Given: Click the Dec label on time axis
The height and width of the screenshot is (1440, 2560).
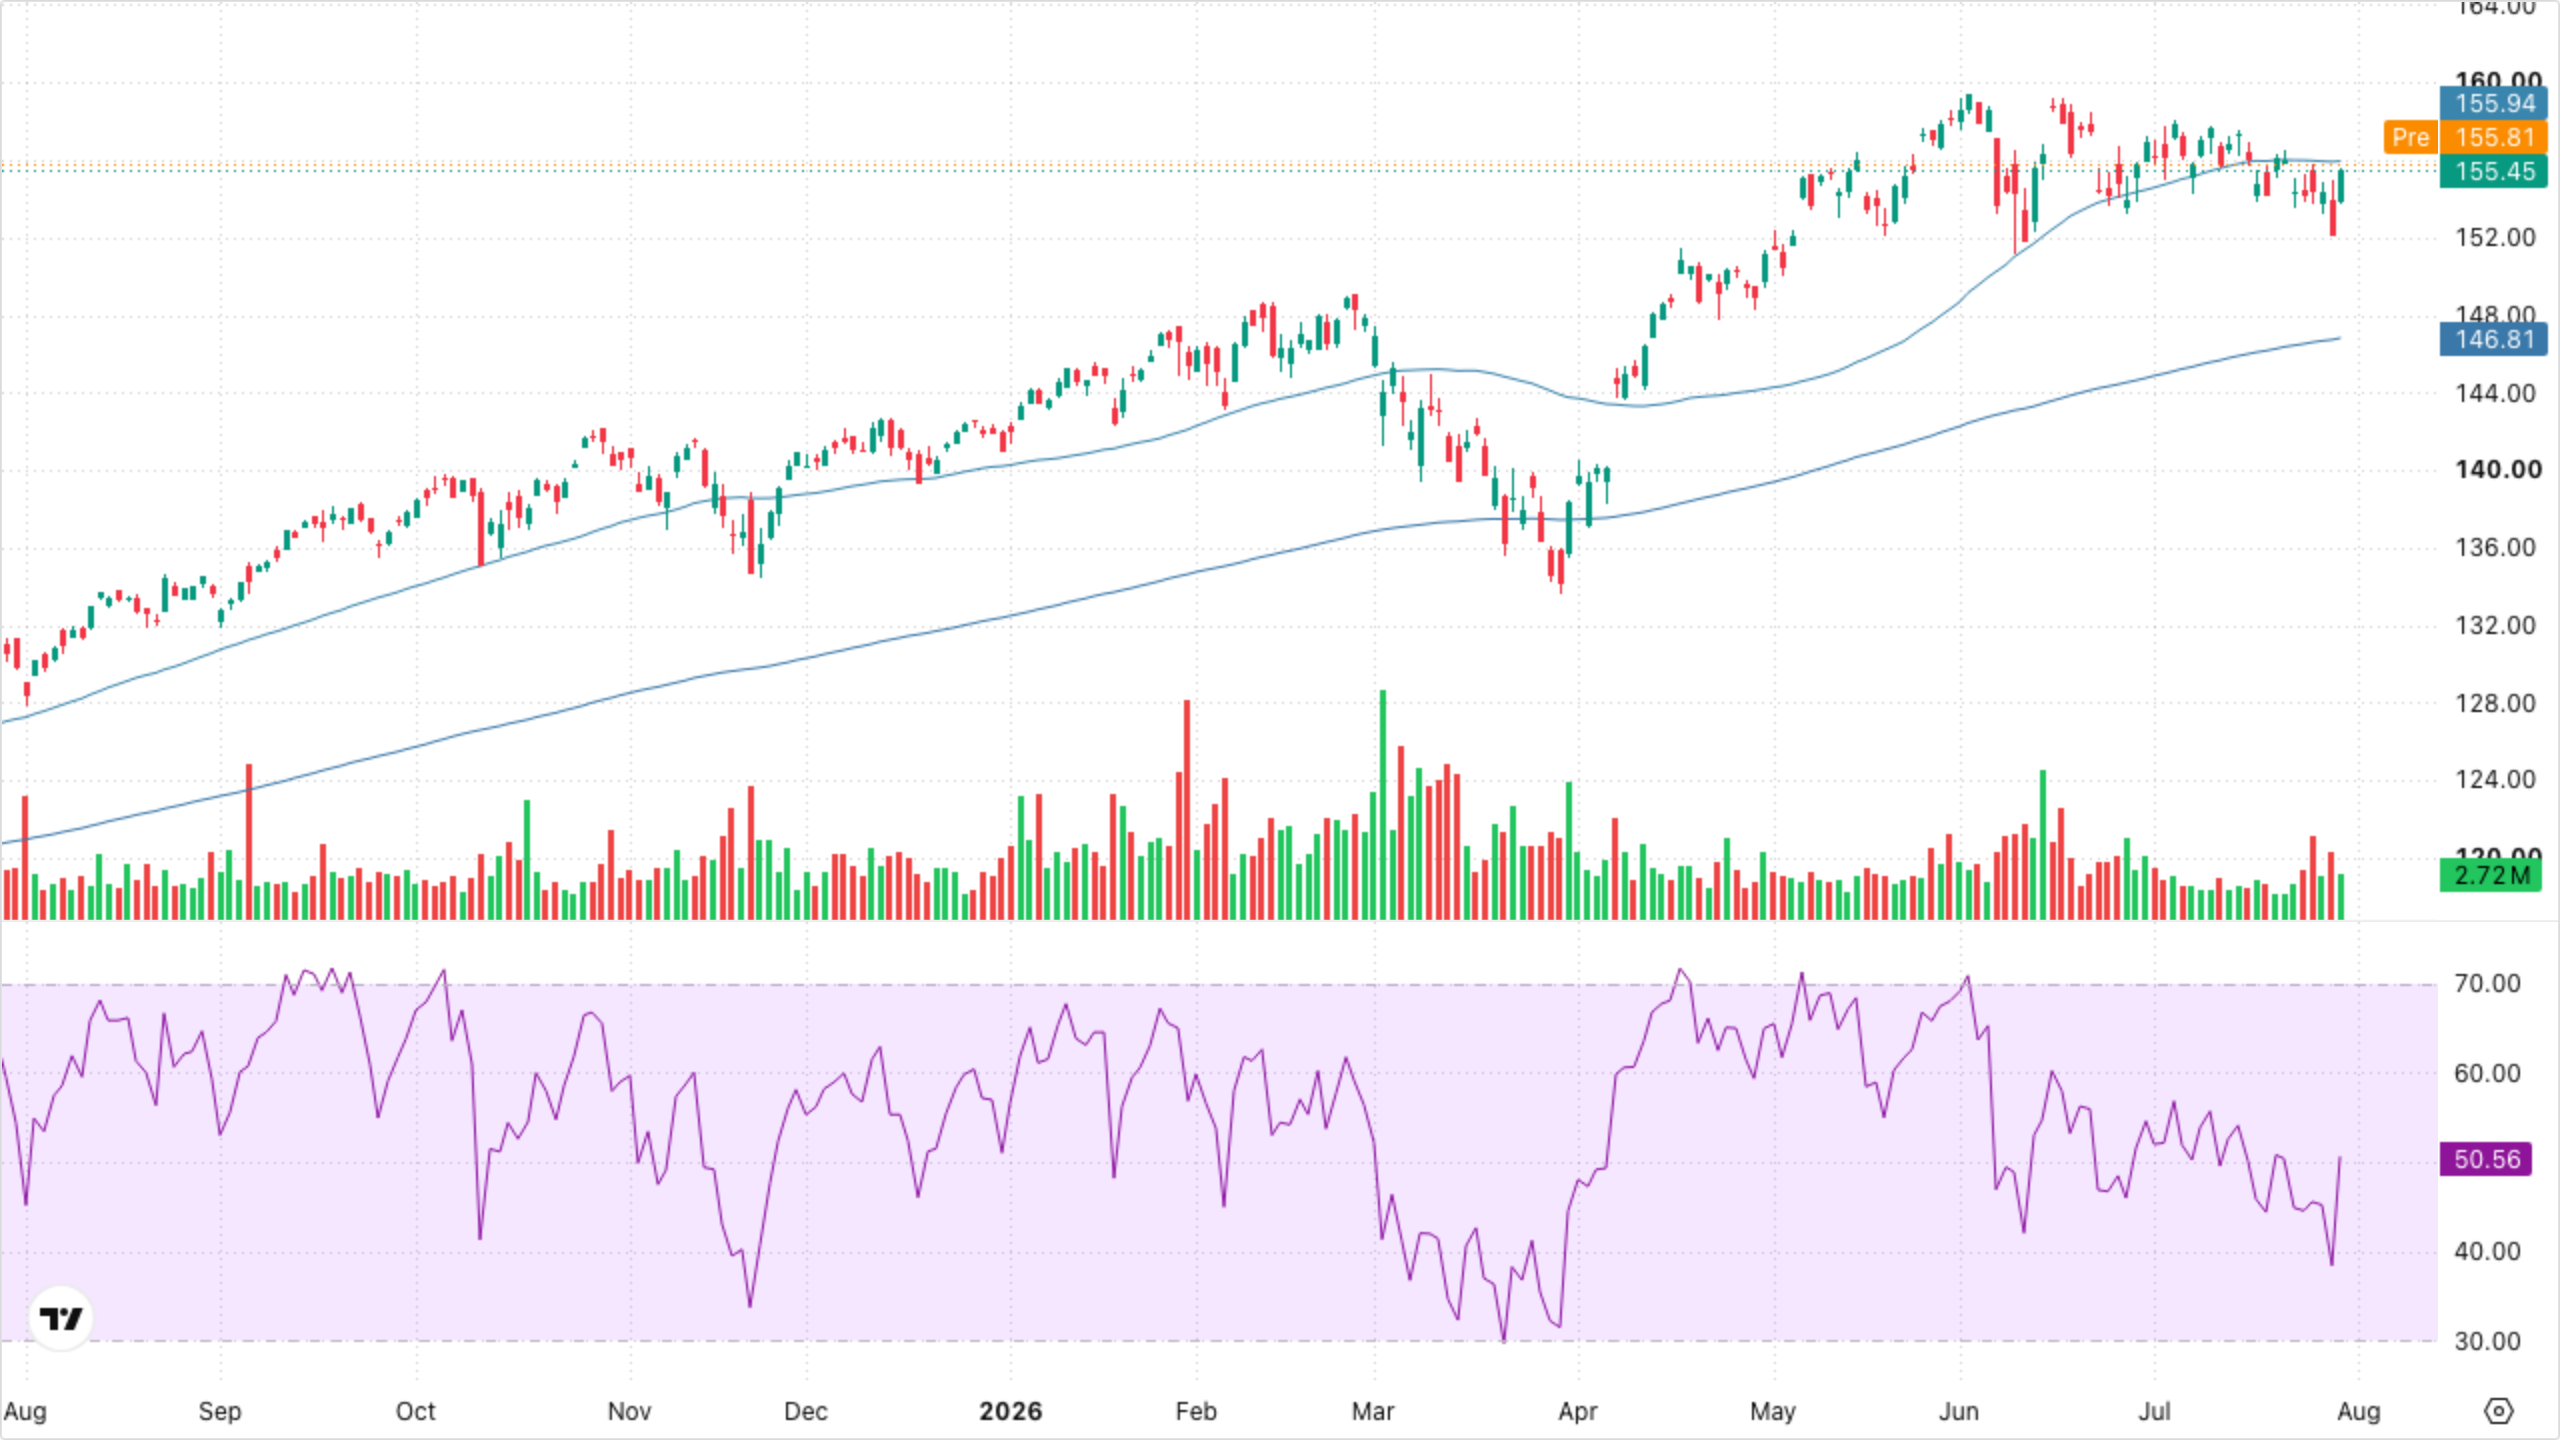Looking at the screenshot, I should [805, 1411].
